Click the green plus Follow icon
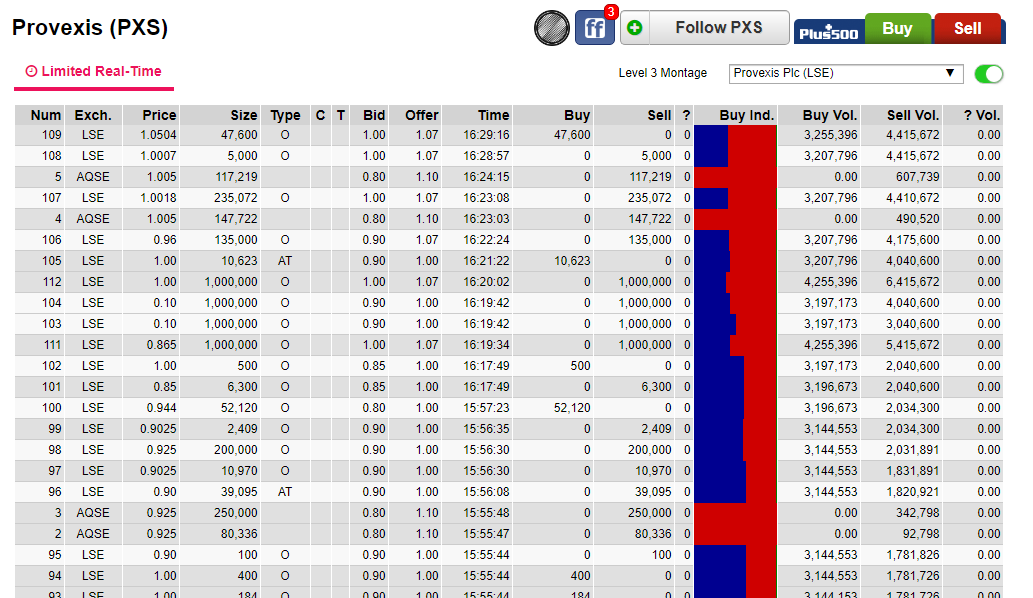 click(x=634, y=28)
